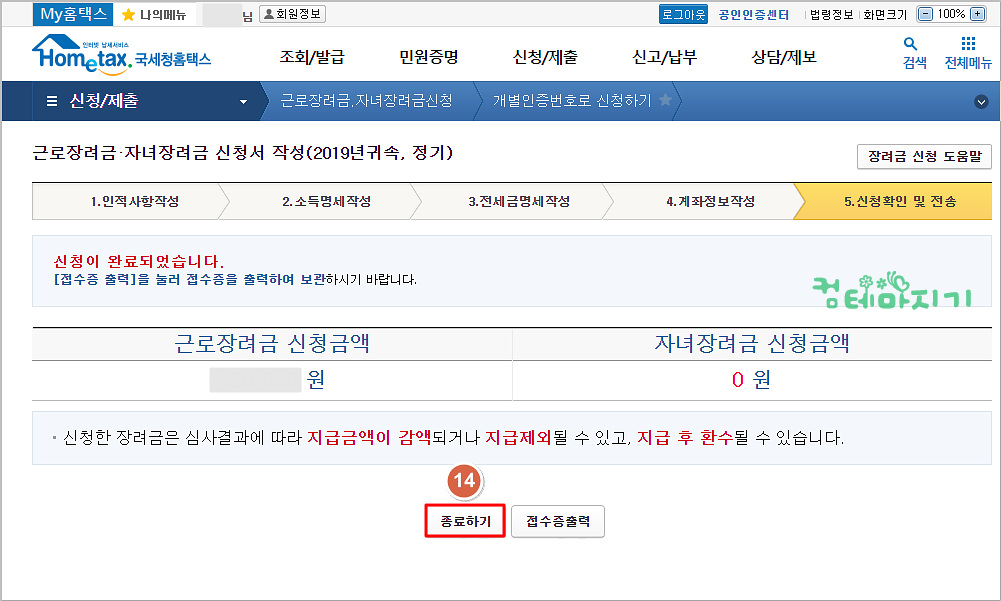This screenshot has width=1001, height=601.
Task: Expand the breadcrumb bar round chevron
Action: click(981, 102)
